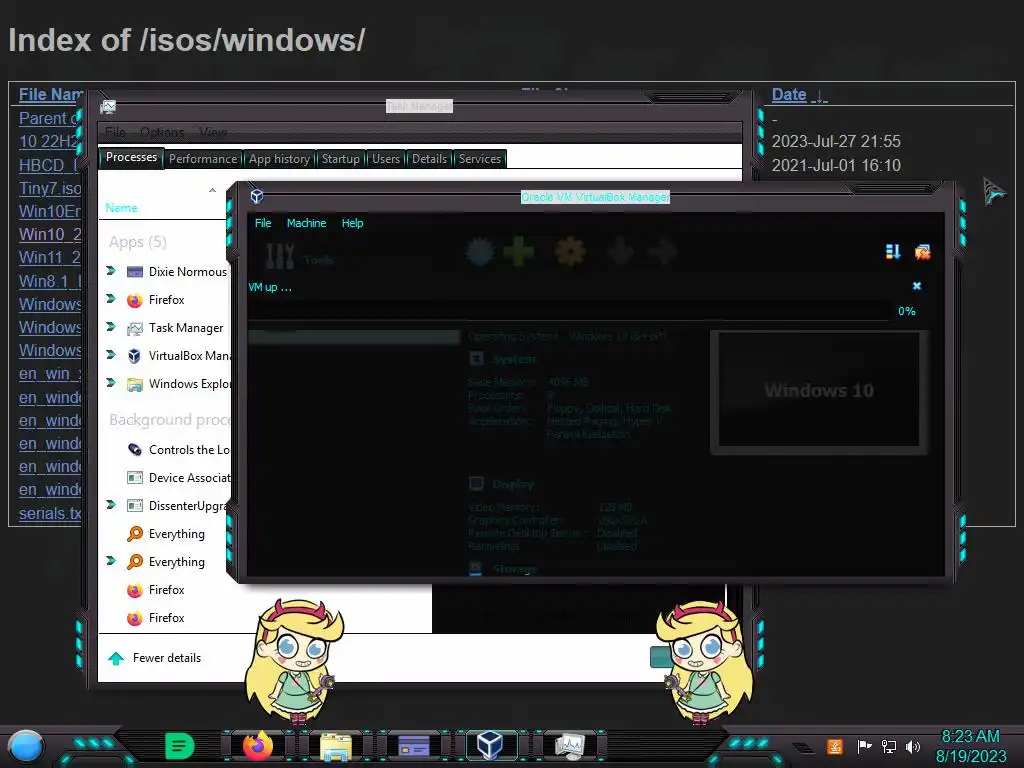Switch to the App history tab
This screenshot has height=768, width=1024.
tap(280, 159)
